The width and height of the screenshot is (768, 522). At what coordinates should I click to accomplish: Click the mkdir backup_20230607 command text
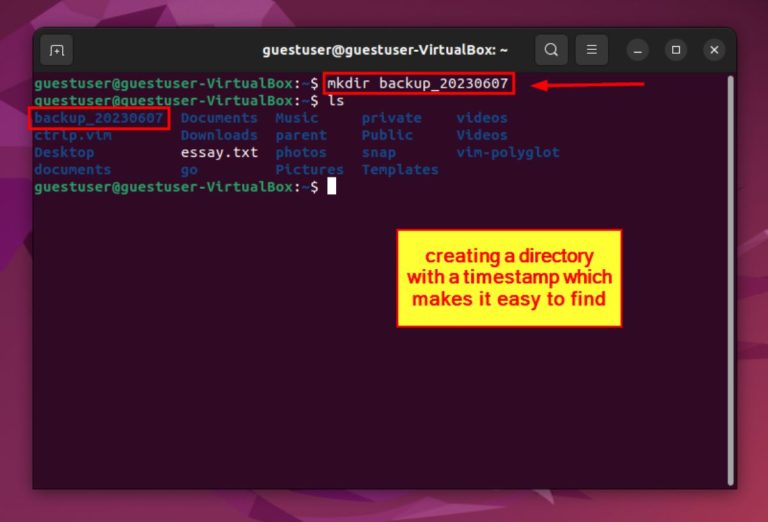[418, 84]
